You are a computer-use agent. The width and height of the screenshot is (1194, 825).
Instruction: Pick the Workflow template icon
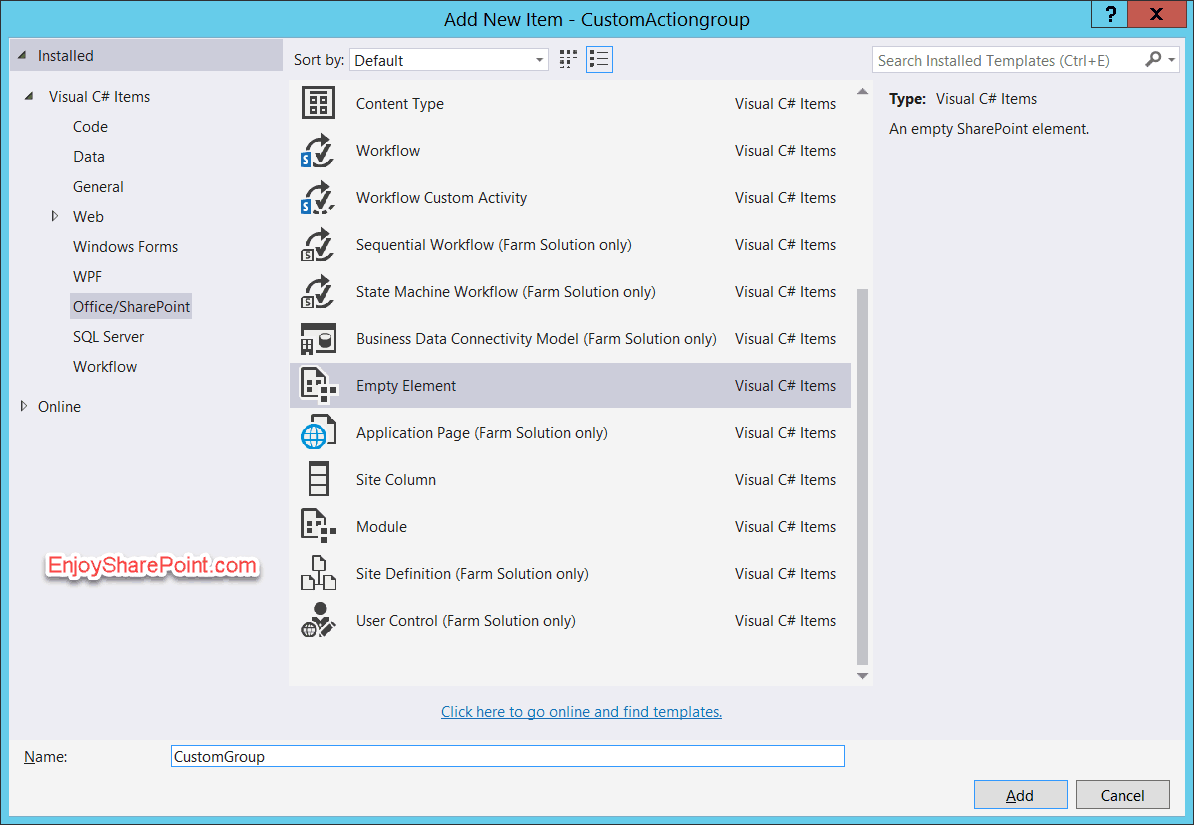(318, 150)
